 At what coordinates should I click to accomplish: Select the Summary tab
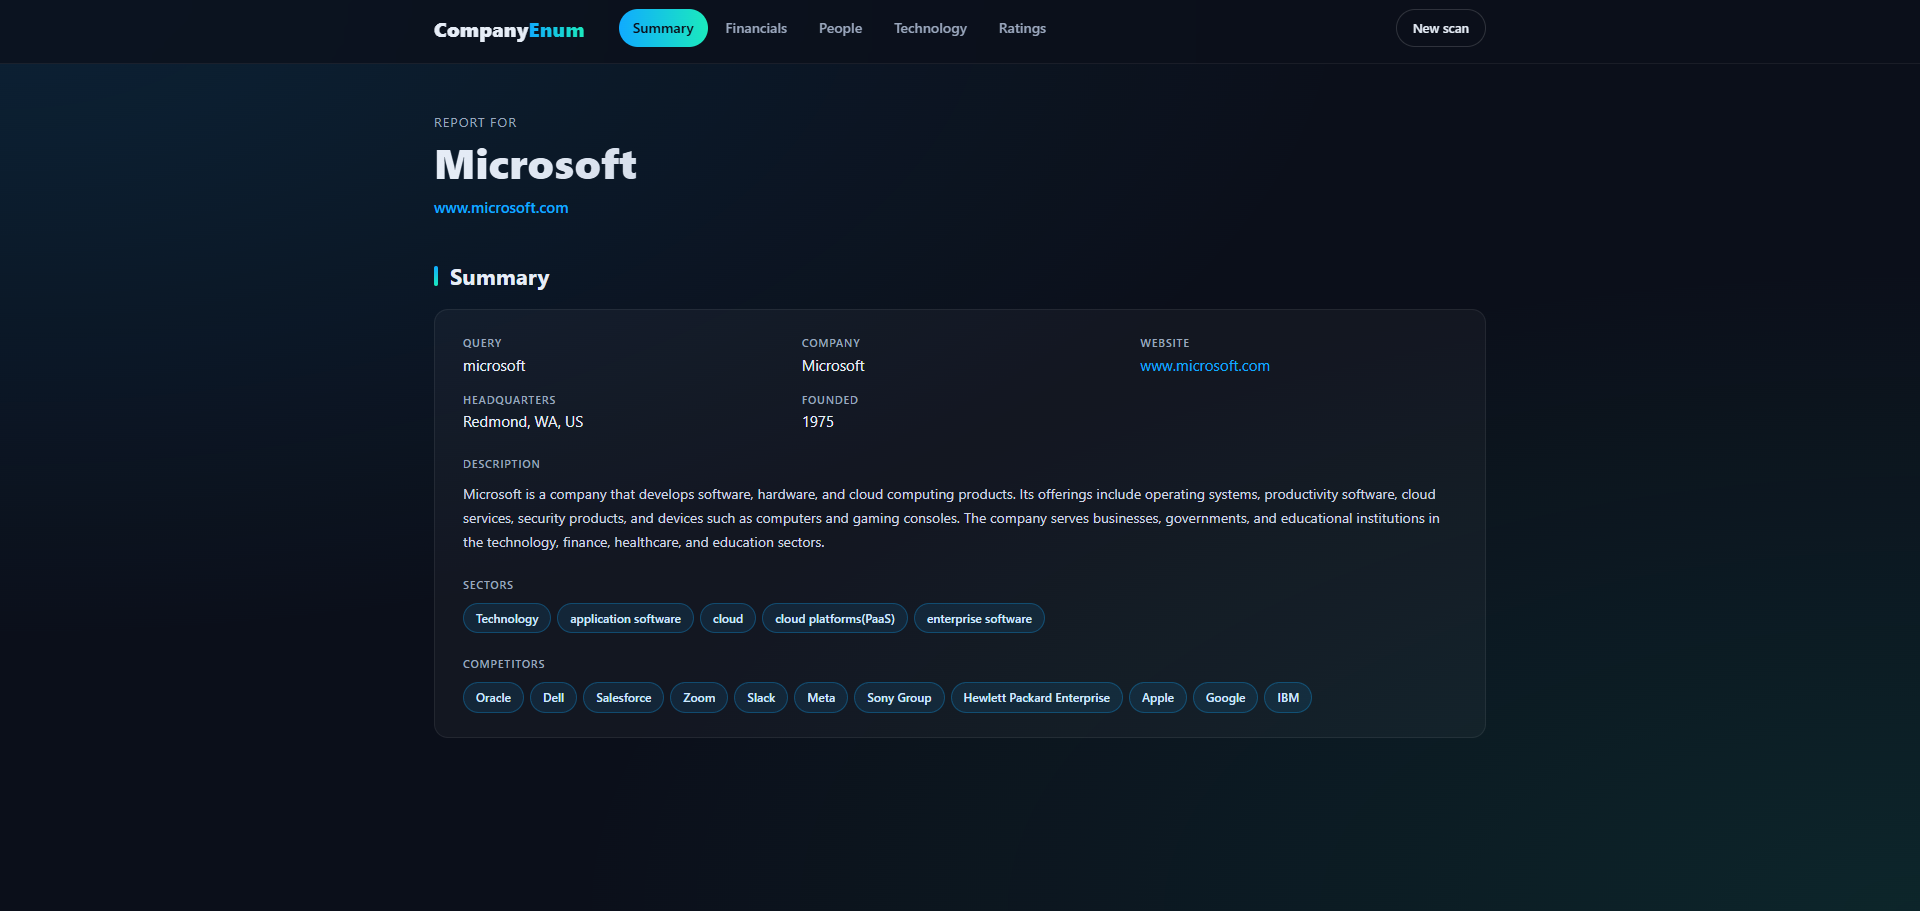coord(663,28)
